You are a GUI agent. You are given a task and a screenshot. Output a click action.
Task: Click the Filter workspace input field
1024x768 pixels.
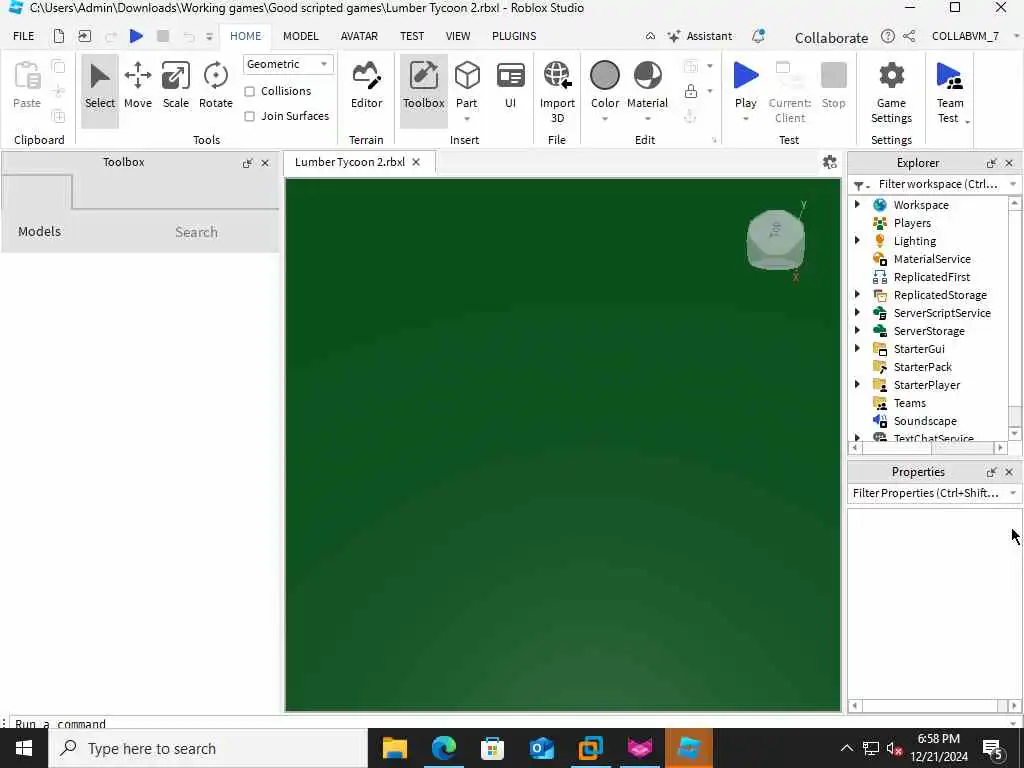click(938, 184)
